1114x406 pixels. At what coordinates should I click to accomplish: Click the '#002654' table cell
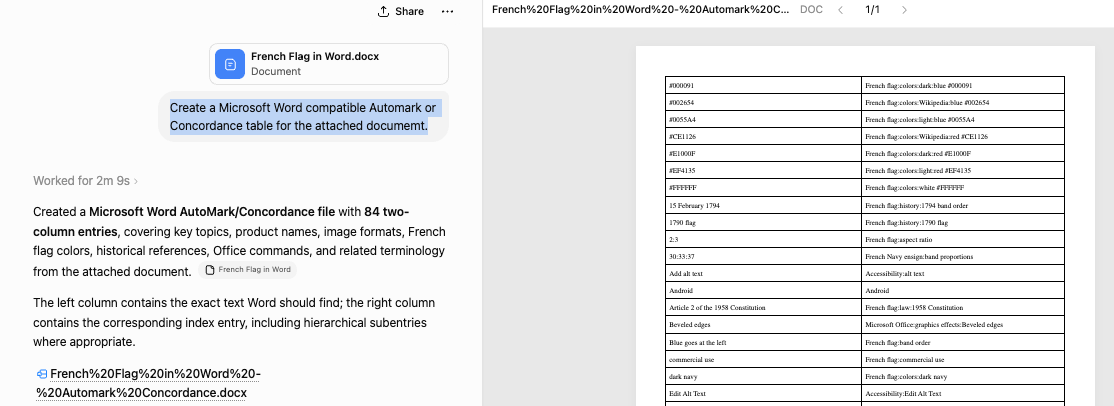coord(763,102)
